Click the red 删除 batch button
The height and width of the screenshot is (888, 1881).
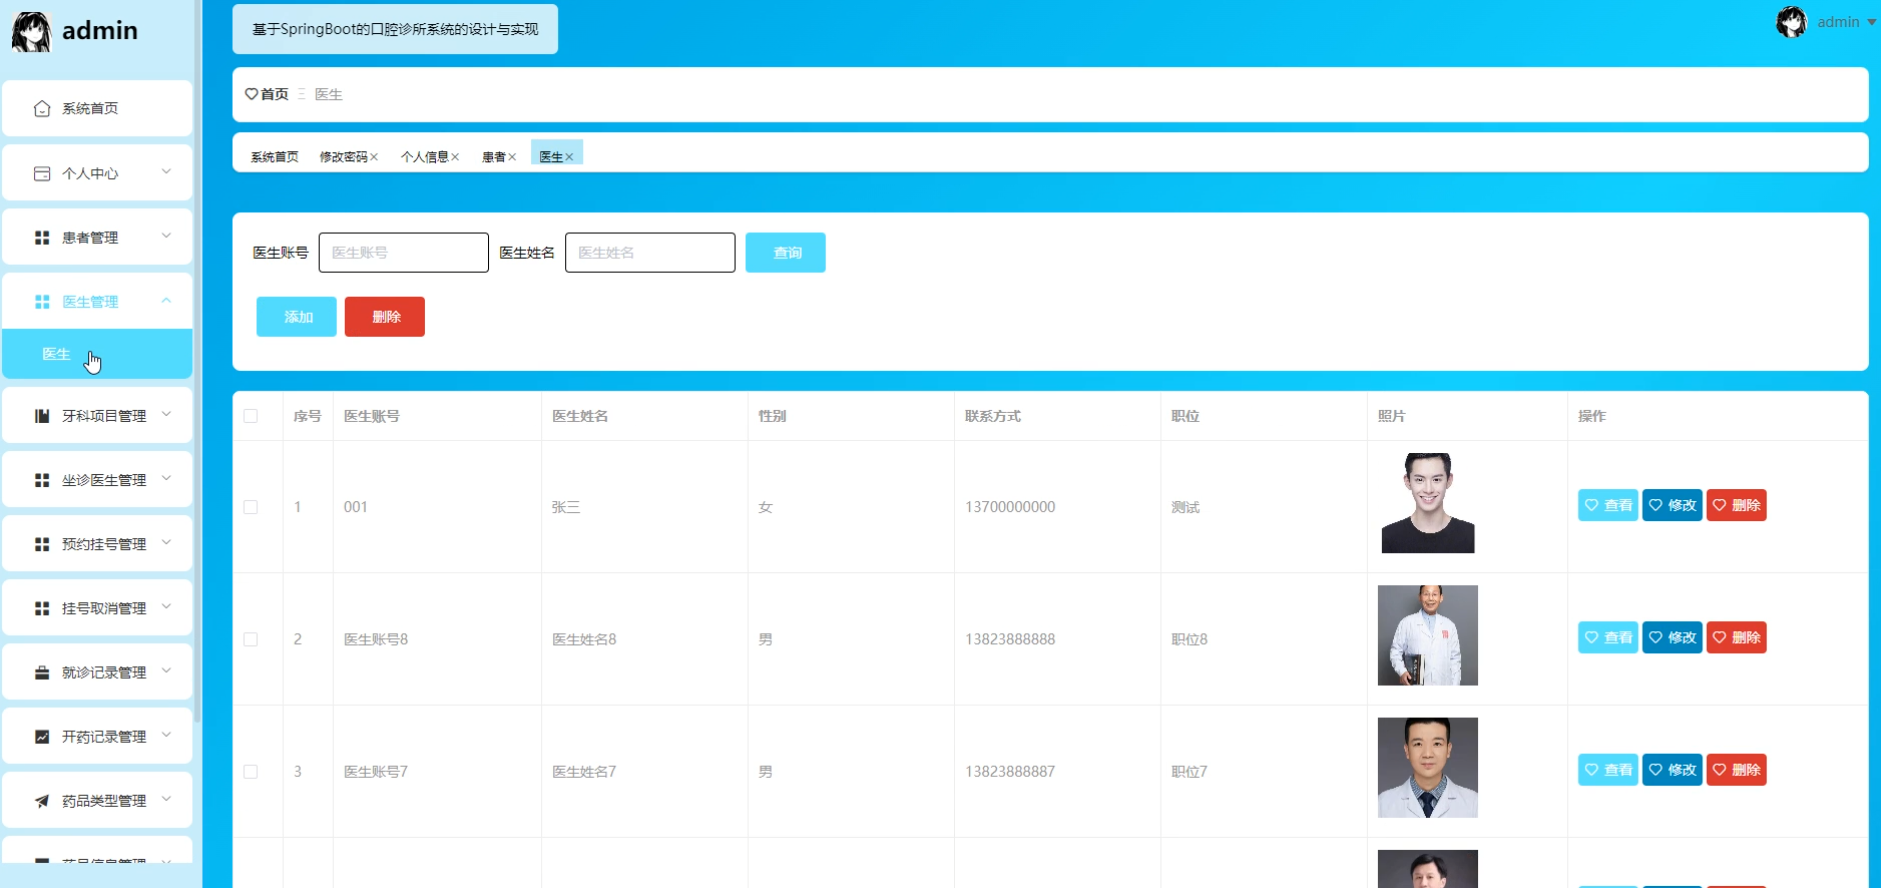click(385, 316)
